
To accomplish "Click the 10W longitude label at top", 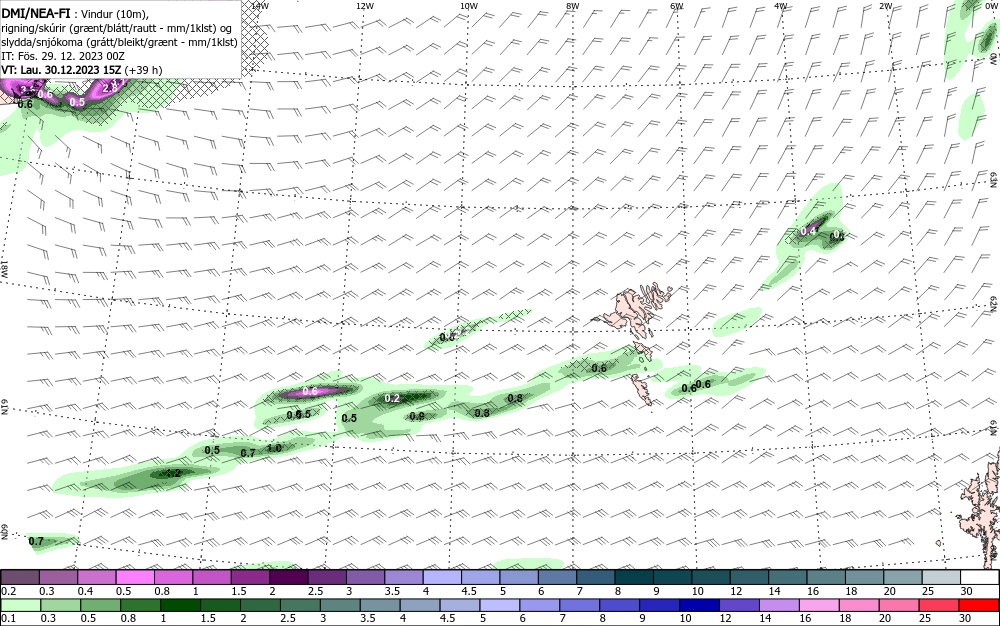I will click(469, 6).
